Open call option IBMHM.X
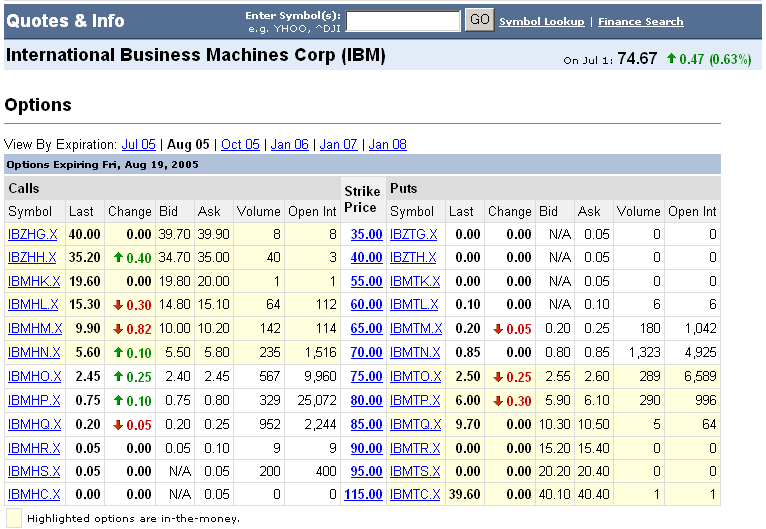The width and height of the screenshot is (766, 529). coord(35,328)
